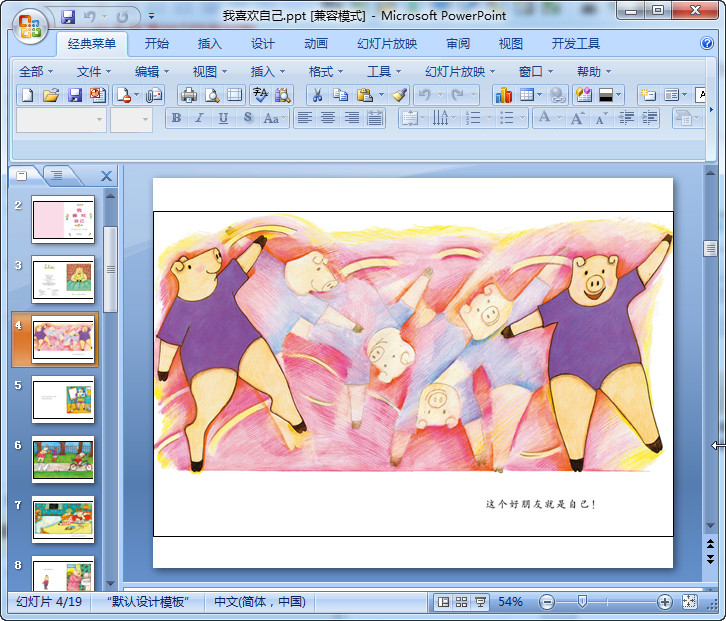Toggle text Shadow formatting

pyautogui.click(x=248, y=118)
